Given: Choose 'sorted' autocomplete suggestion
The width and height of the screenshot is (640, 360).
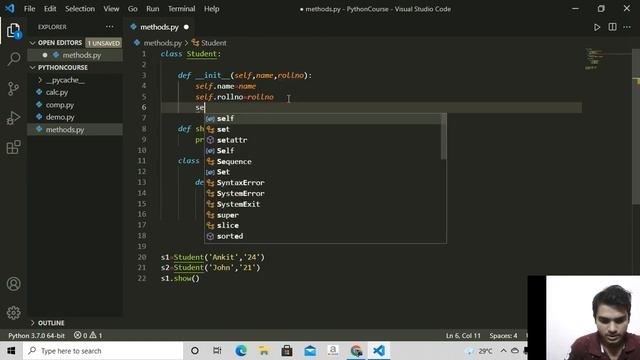Looking at the screenshot, I should click(x=322, y=236).
